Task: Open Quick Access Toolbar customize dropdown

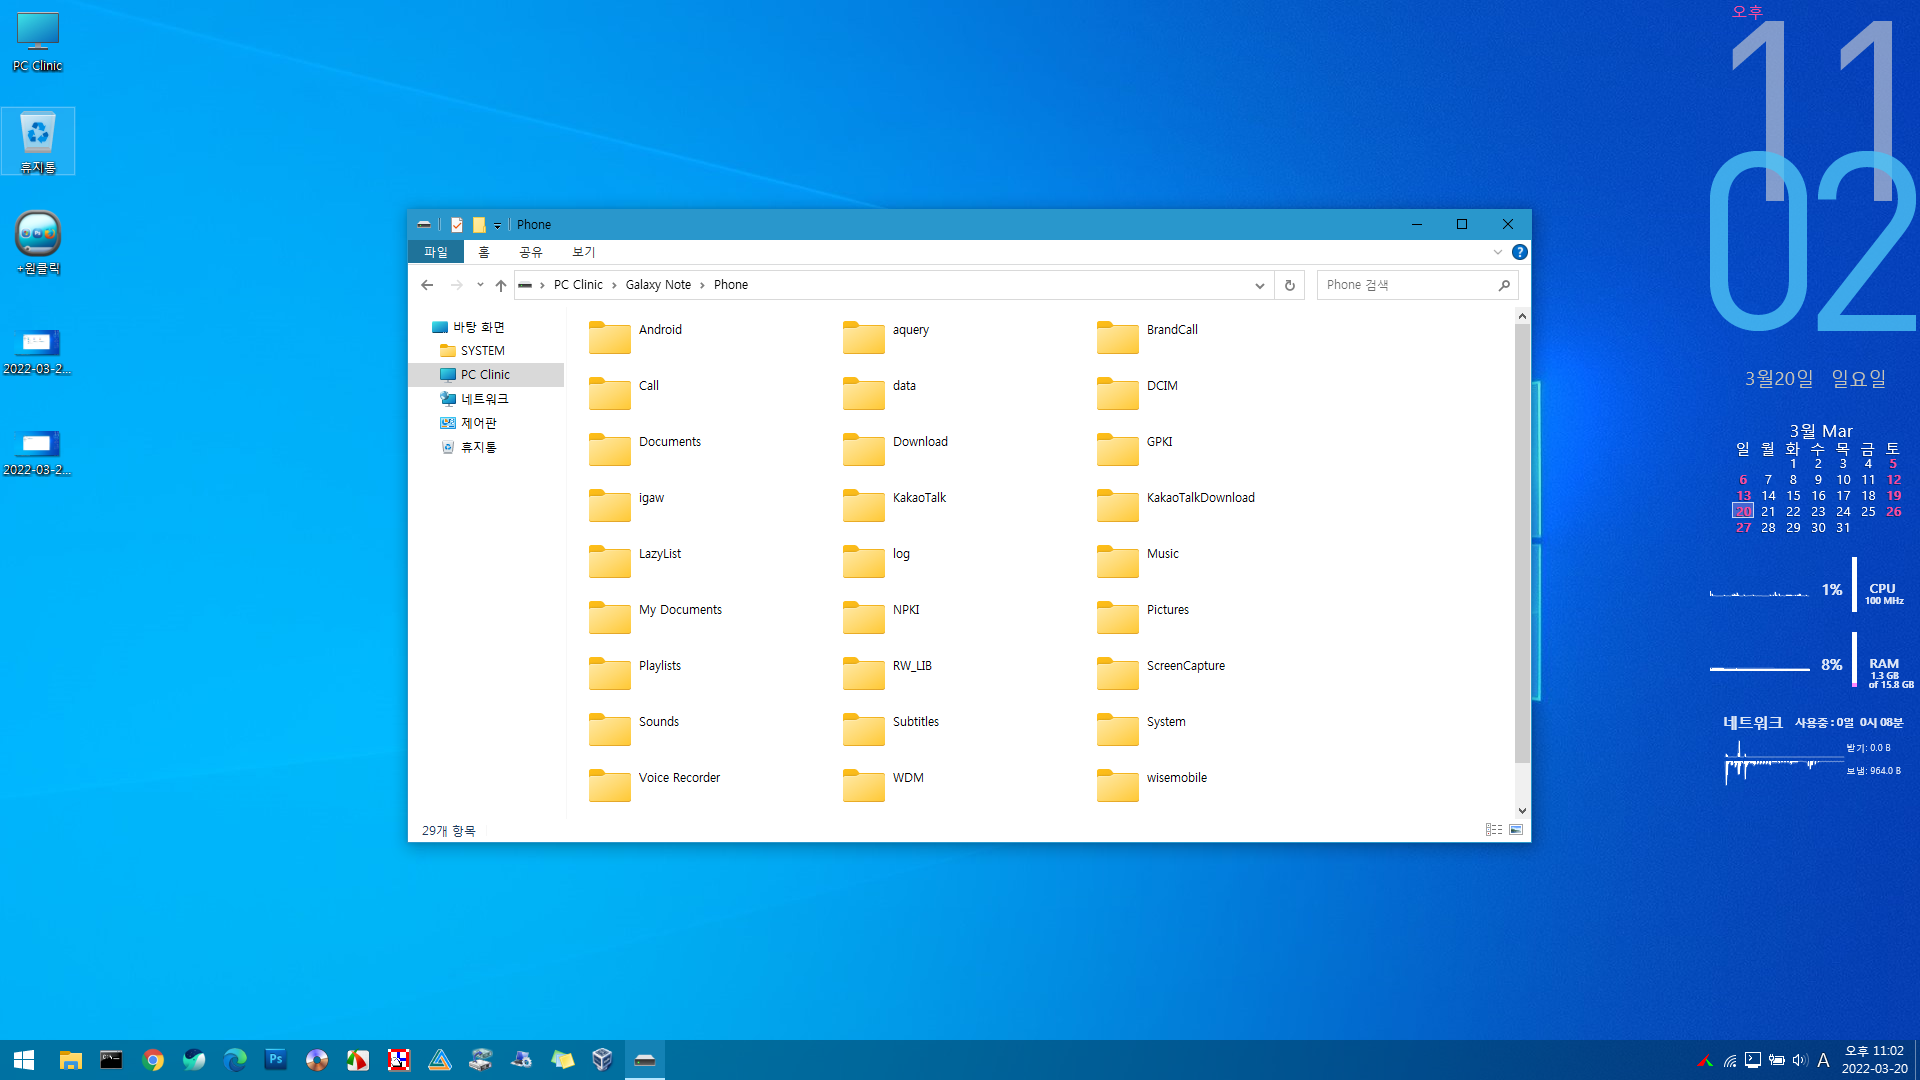Action: click(x=497, y=225)
